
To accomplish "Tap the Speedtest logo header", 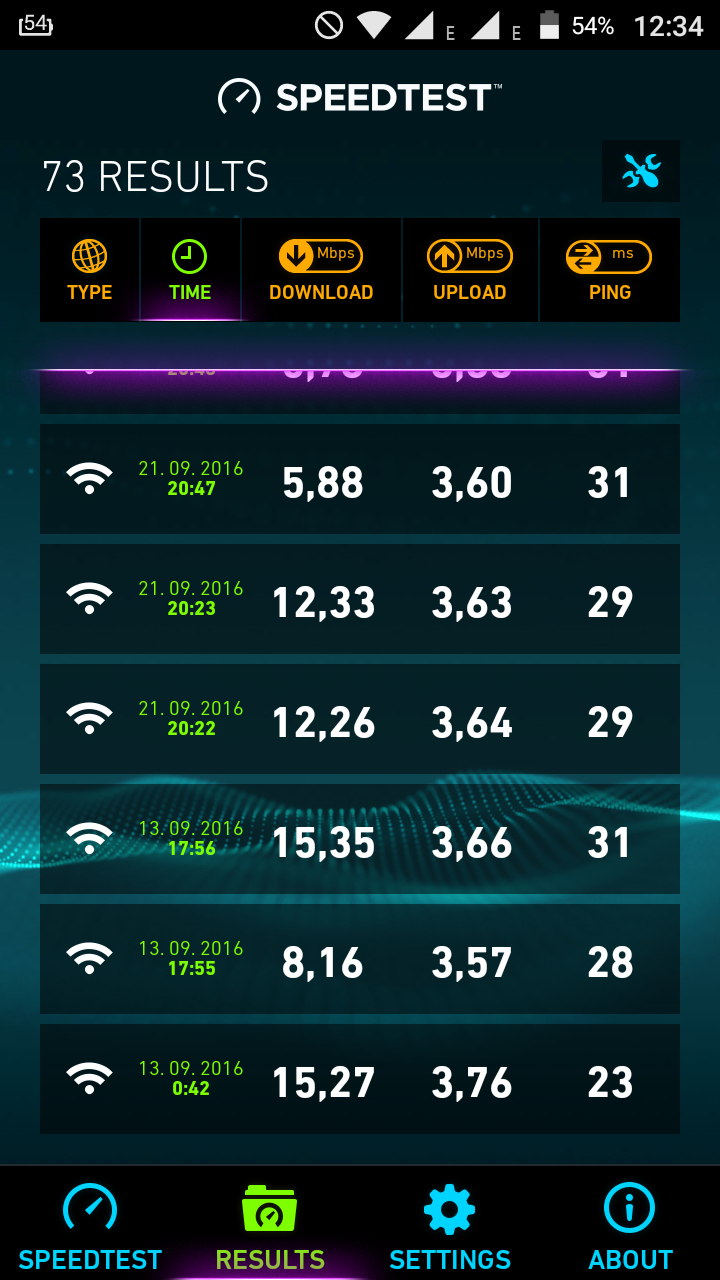I will (360, 97).
